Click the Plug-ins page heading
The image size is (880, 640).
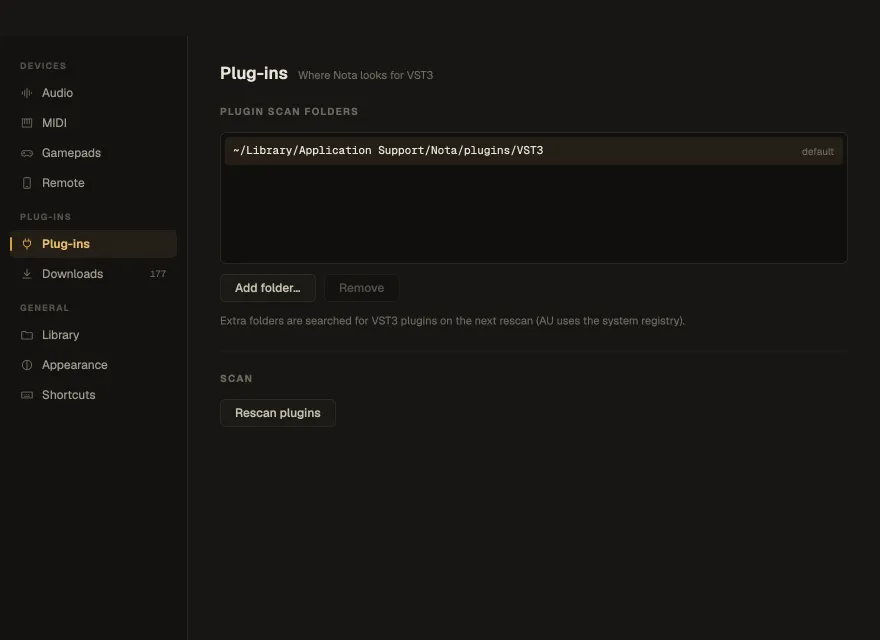point(254,74)
